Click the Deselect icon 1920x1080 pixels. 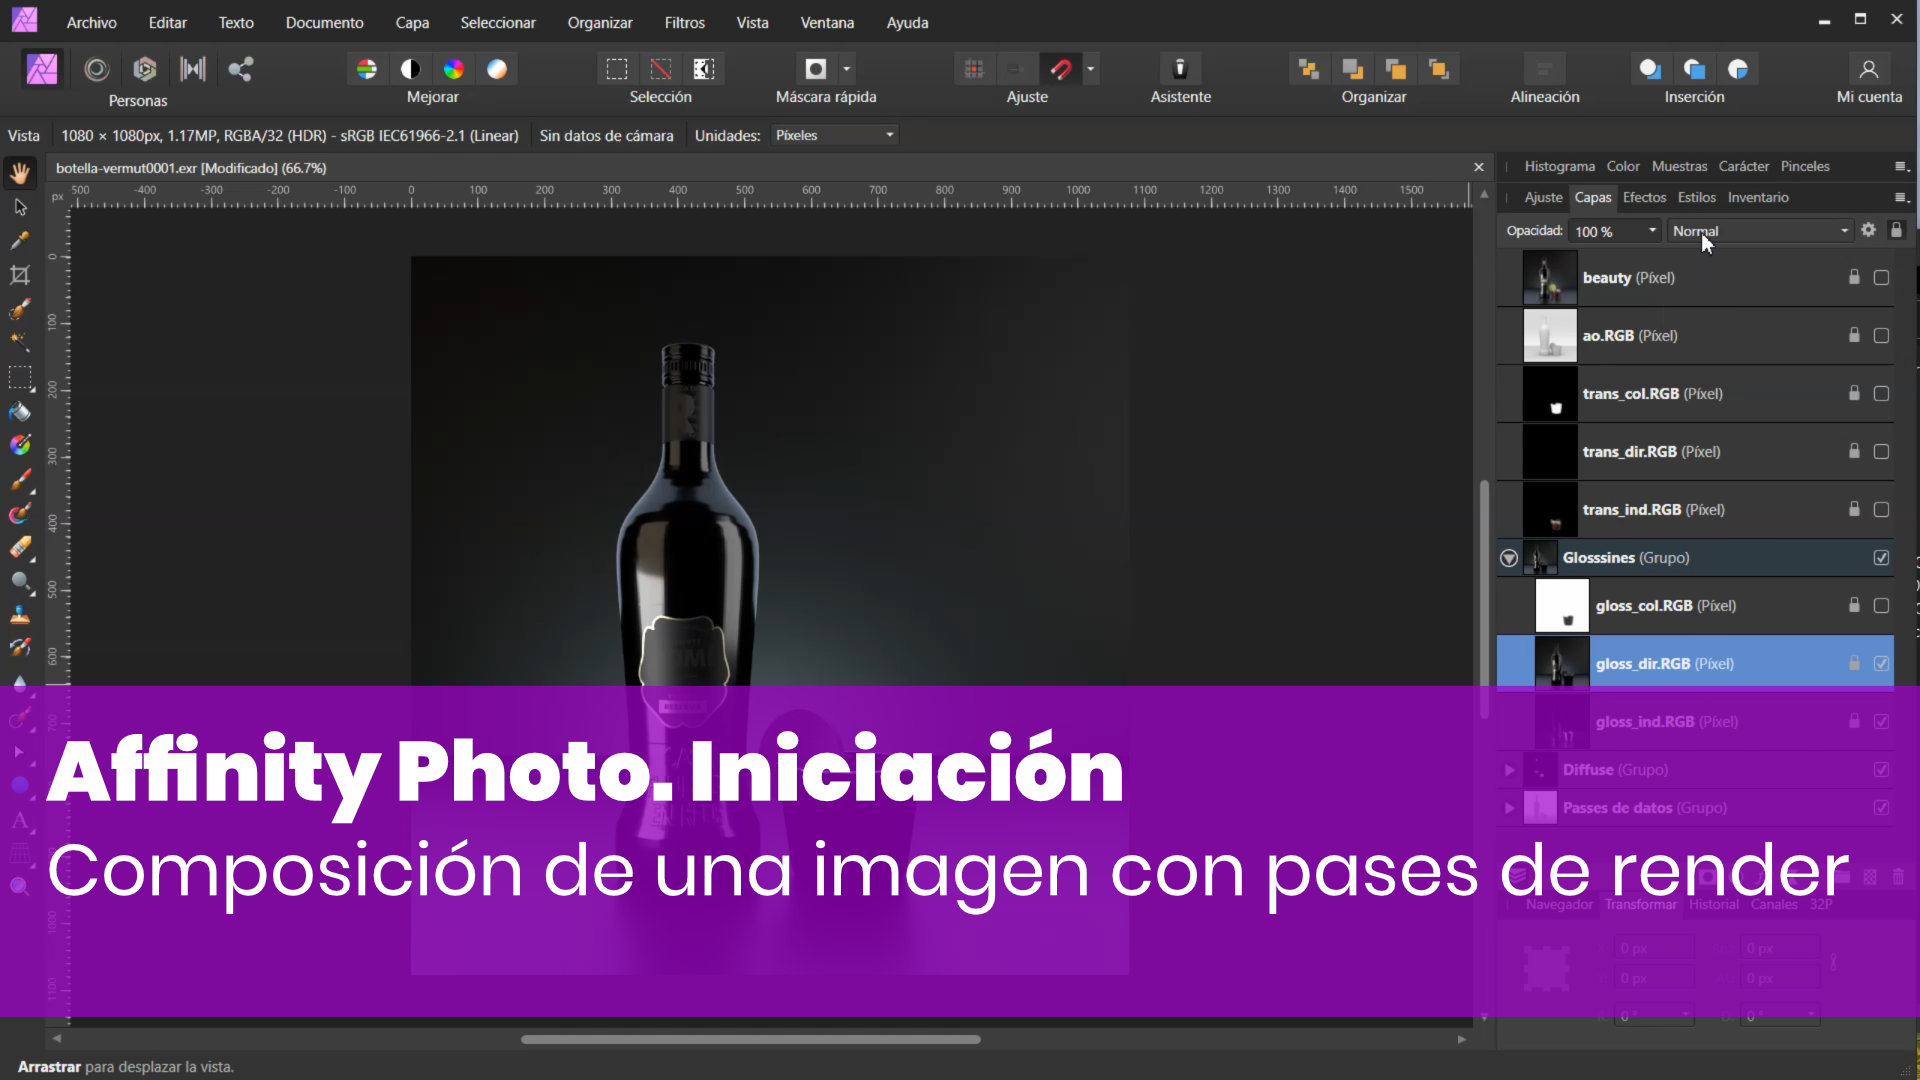[x=661, y=69]
